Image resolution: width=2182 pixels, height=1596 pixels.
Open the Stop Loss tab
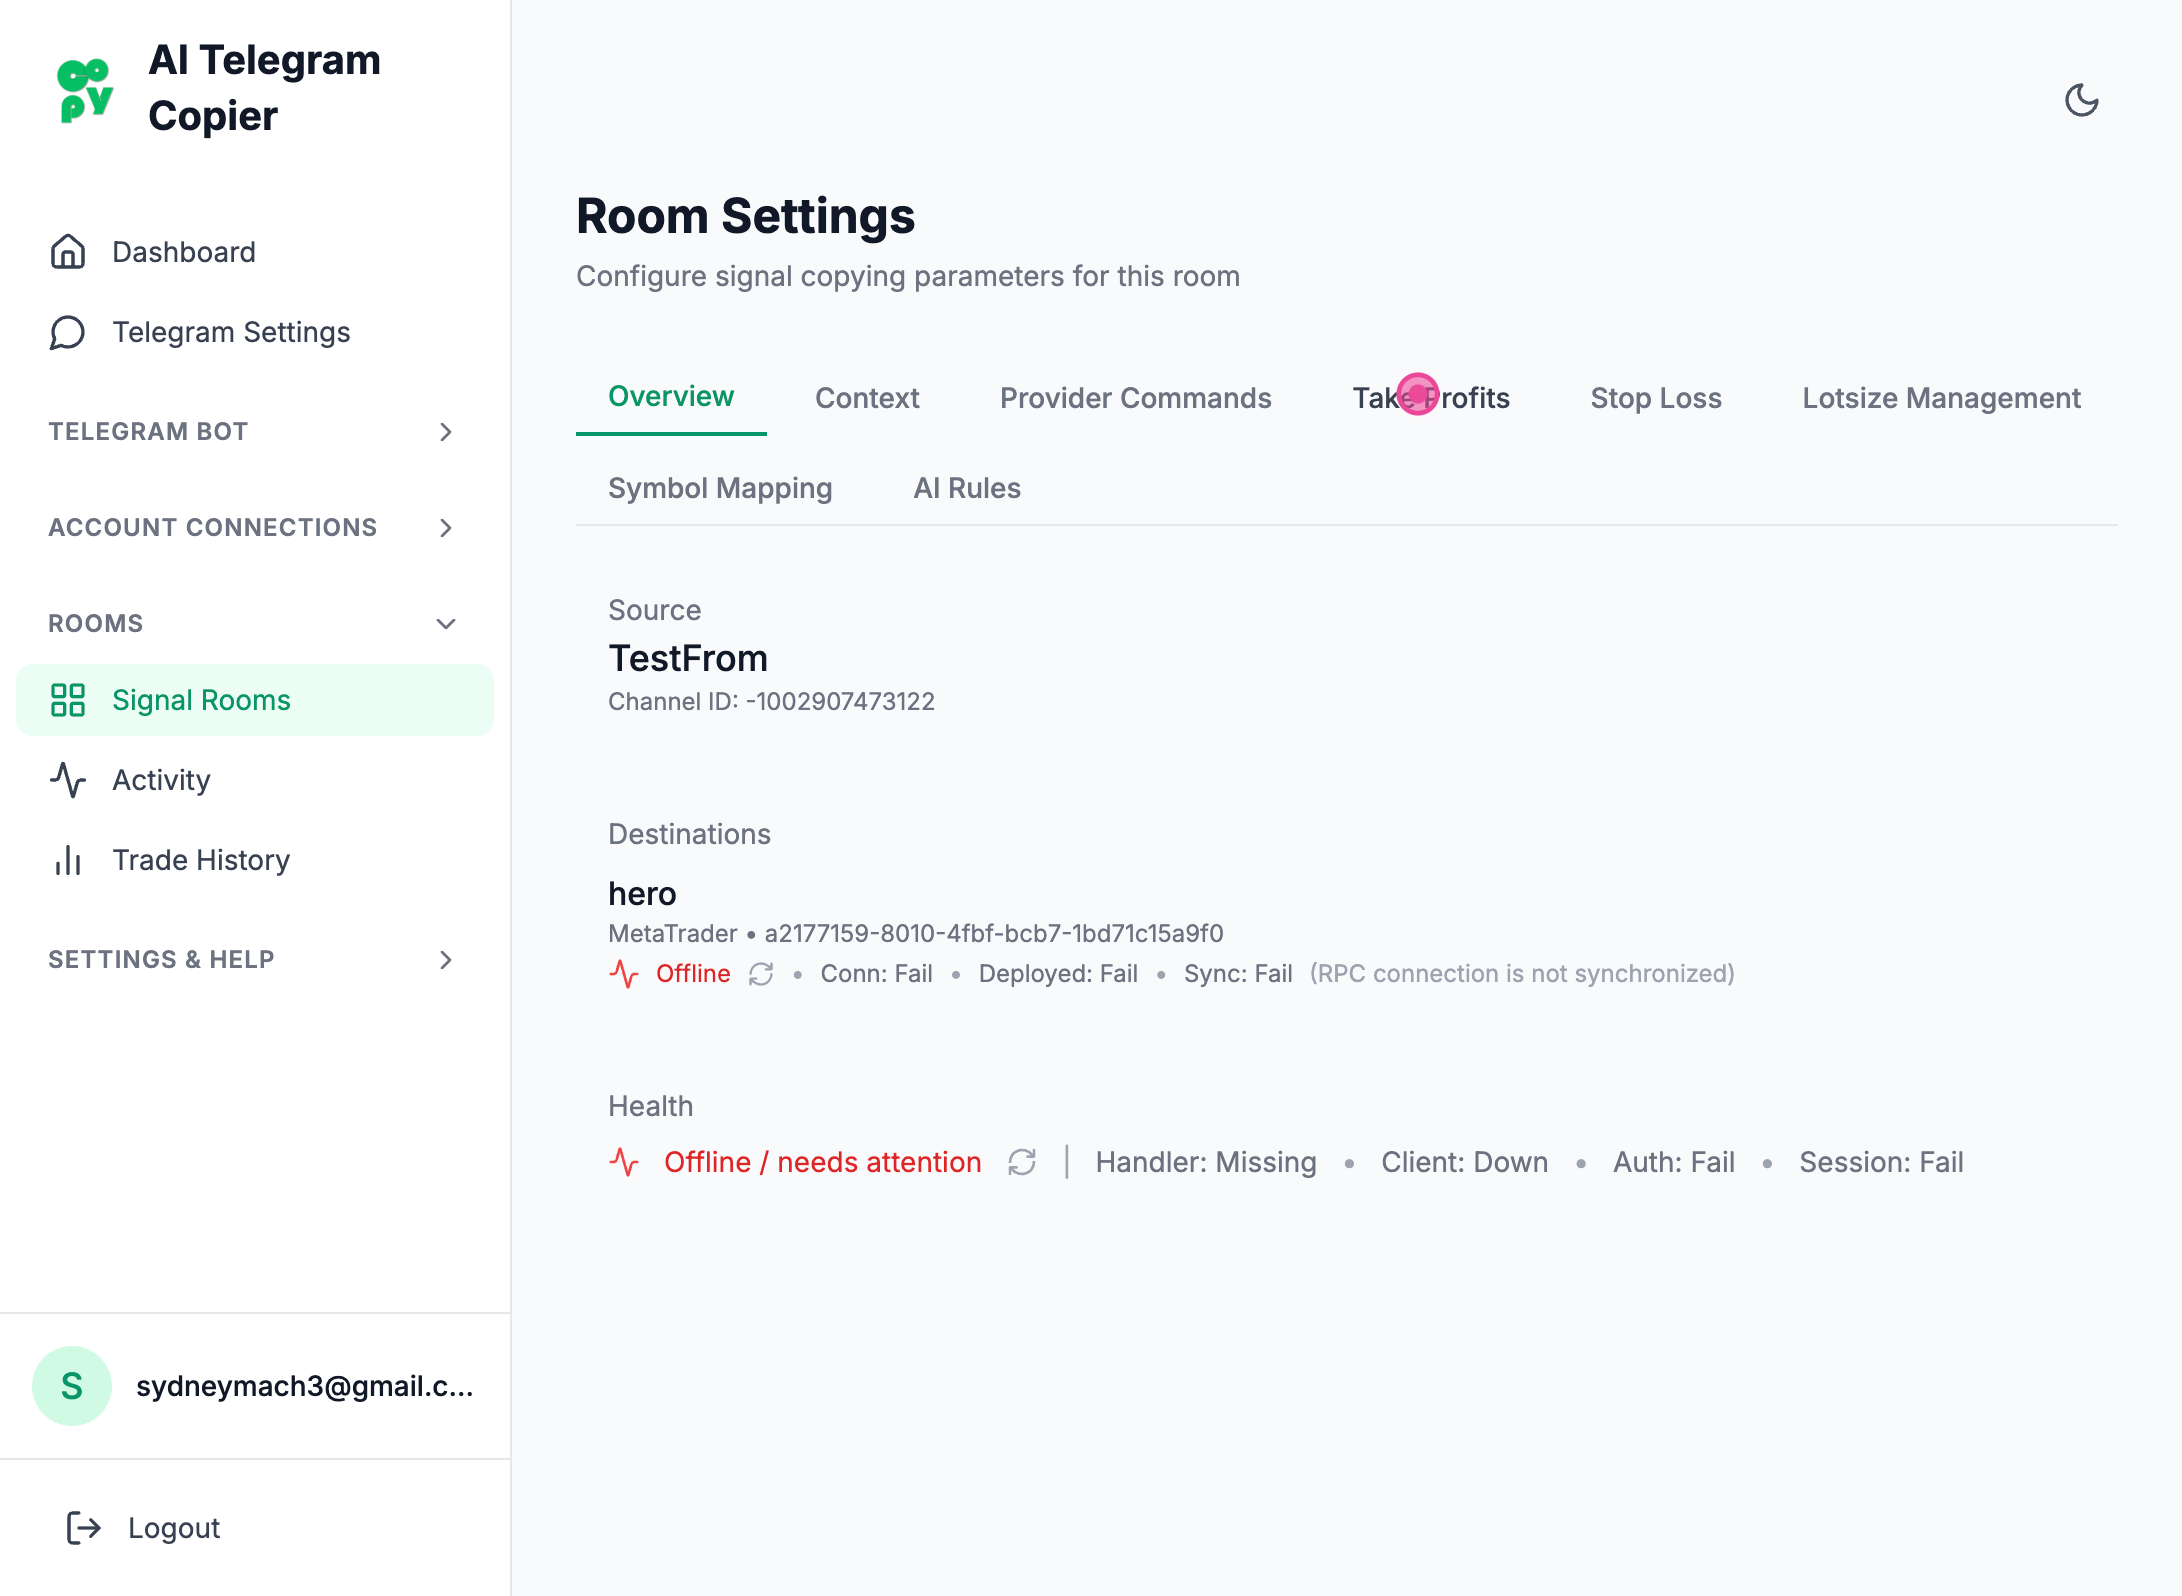1655,398
